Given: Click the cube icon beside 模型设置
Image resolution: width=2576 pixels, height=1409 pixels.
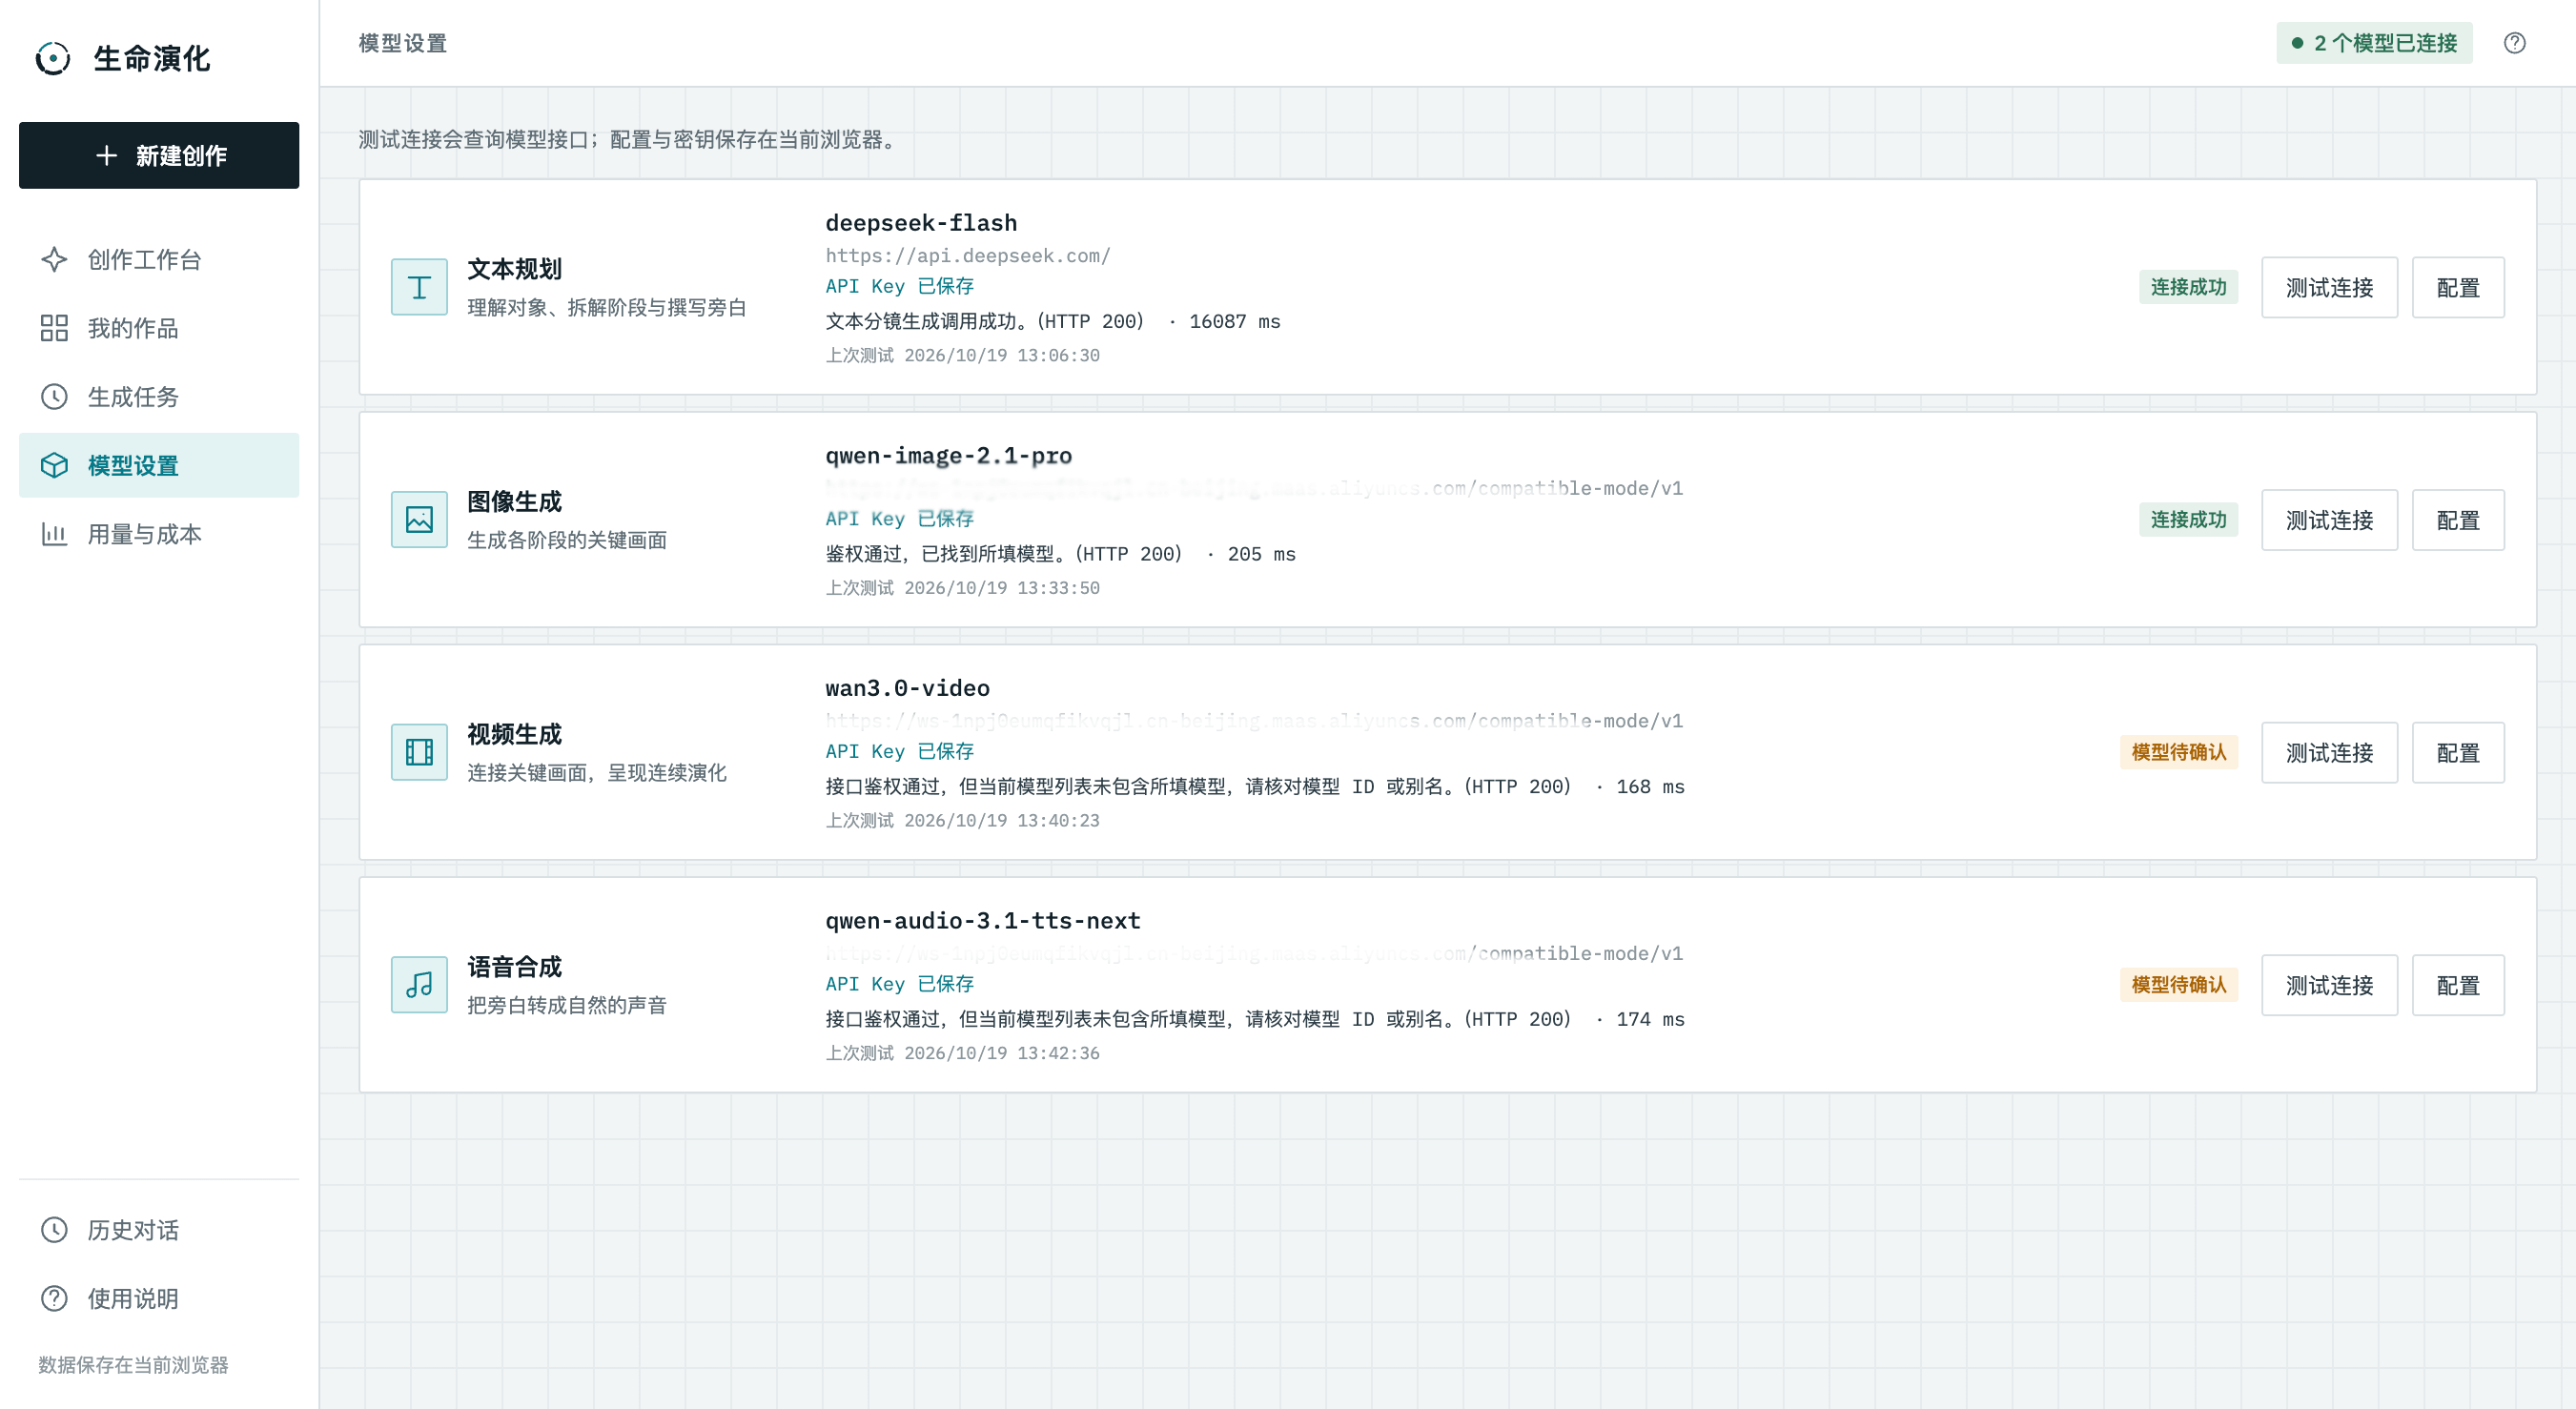Looking at the screenshot, I should tap(54, 465).
